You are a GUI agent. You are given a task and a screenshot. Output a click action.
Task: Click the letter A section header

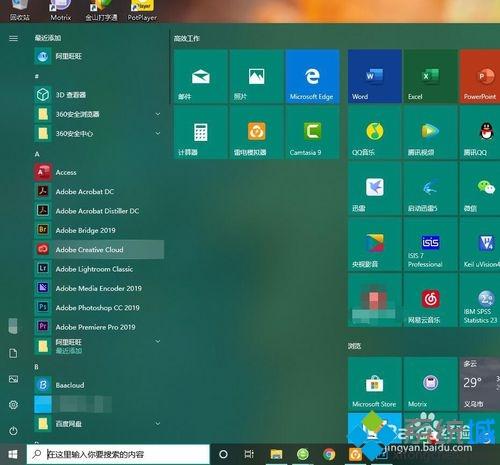(37, 154)
